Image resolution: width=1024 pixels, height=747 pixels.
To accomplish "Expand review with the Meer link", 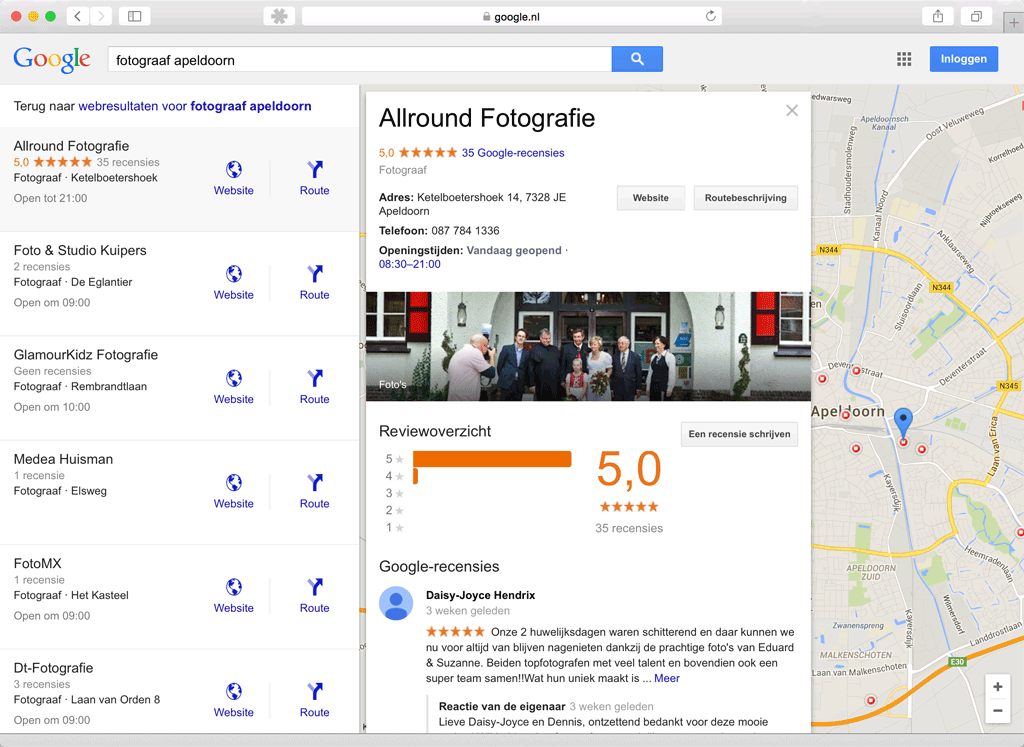I will pos(666,678).
